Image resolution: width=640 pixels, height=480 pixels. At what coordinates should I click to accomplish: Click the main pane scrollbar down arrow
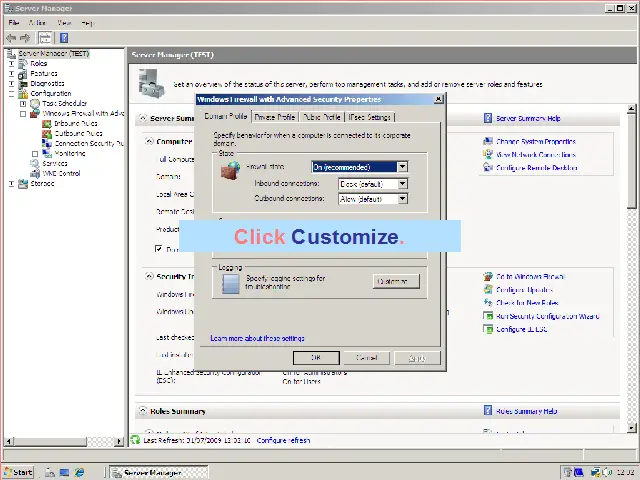click(631, 428)
